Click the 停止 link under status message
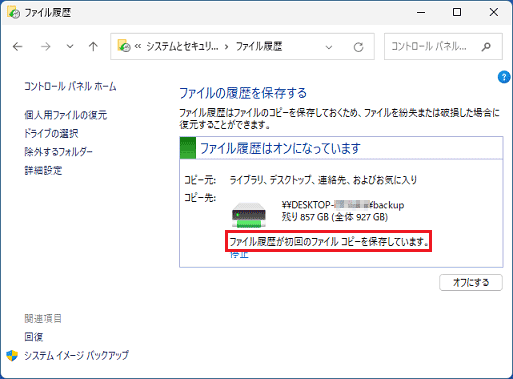 [x=239, y=255]
